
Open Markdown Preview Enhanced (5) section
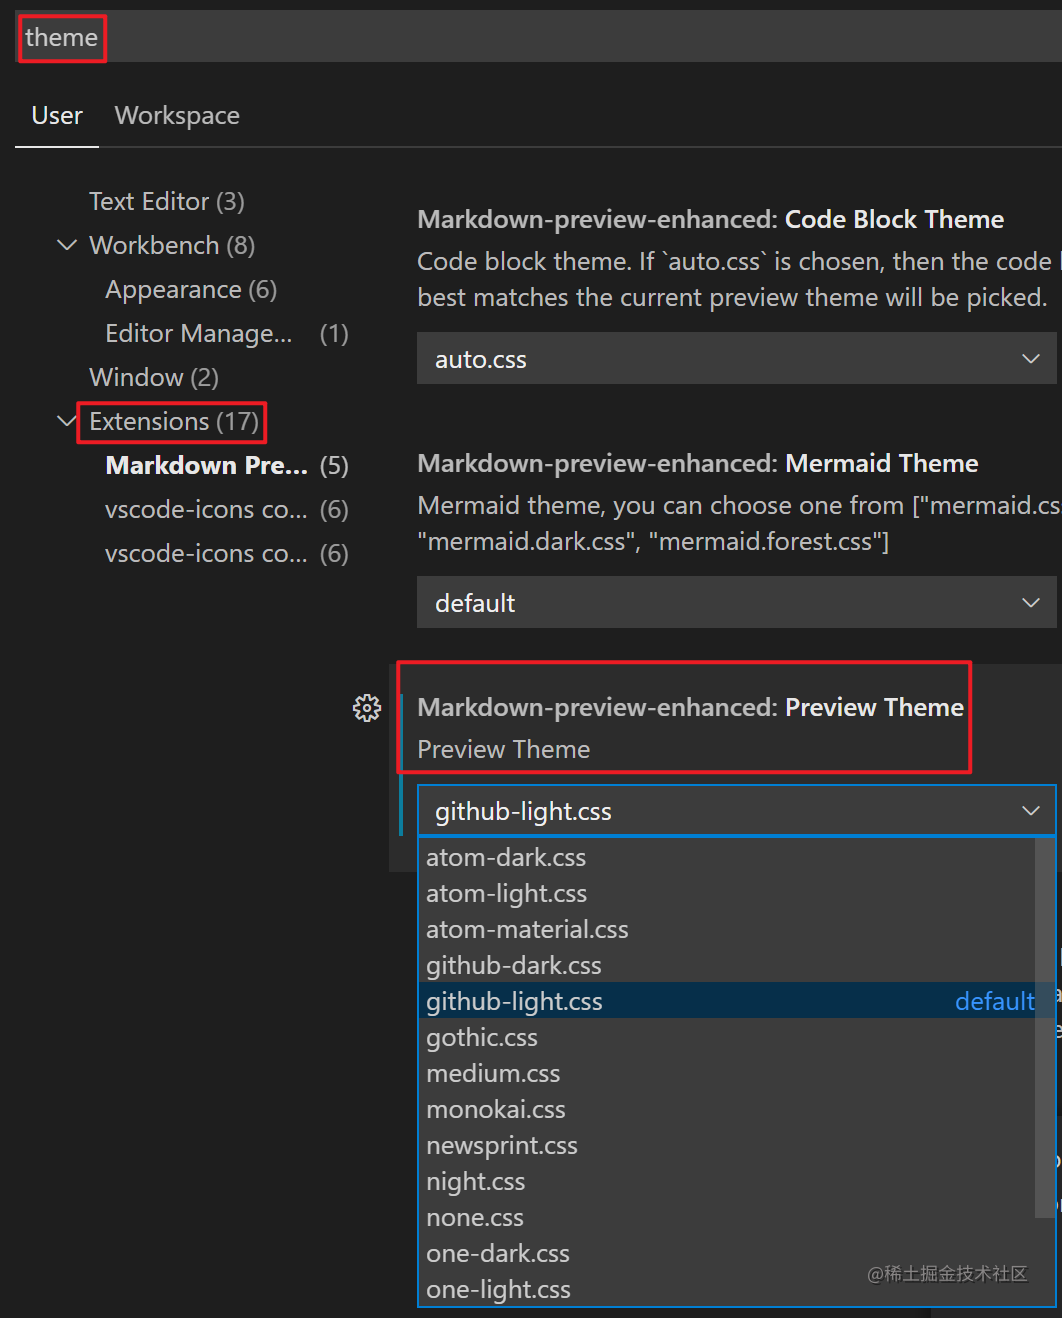pos(227,466)
